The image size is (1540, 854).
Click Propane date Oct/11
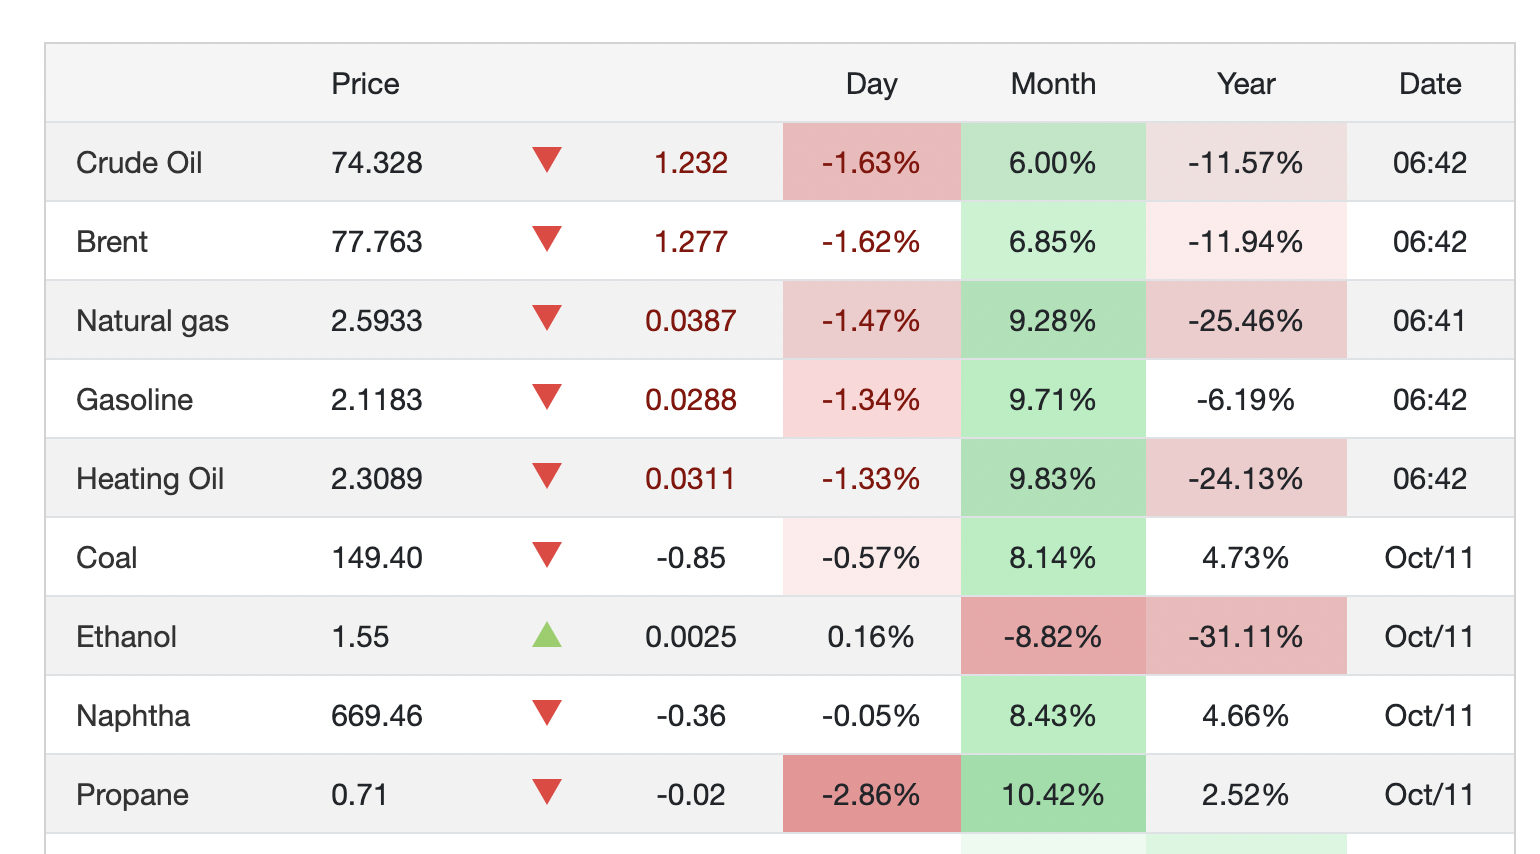click(1430, 794)
